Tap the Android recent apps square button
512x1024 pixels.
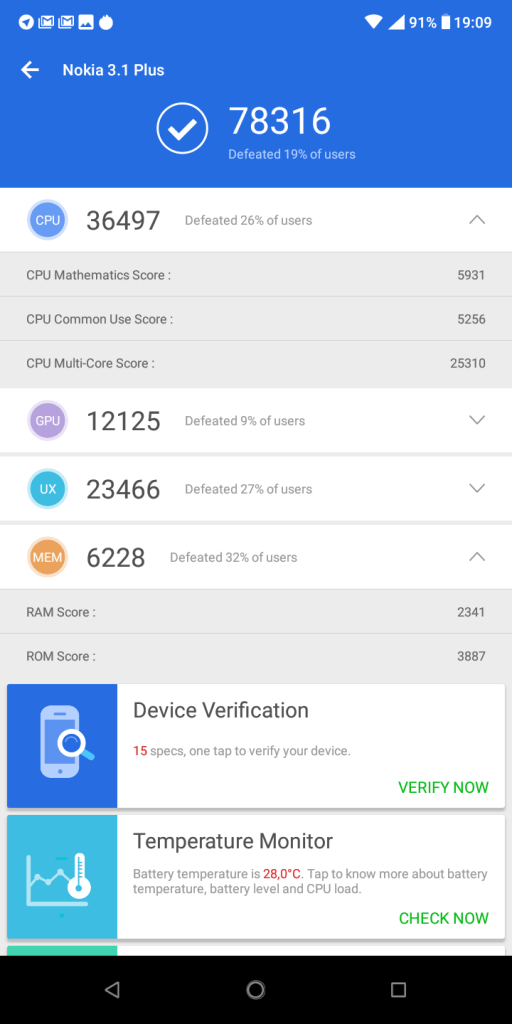[398, 989]
